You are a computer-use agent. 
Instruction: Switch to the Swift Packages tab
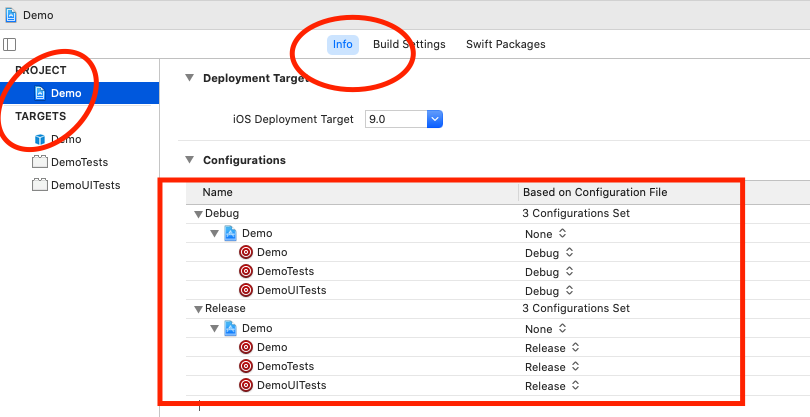click(505, 44)
